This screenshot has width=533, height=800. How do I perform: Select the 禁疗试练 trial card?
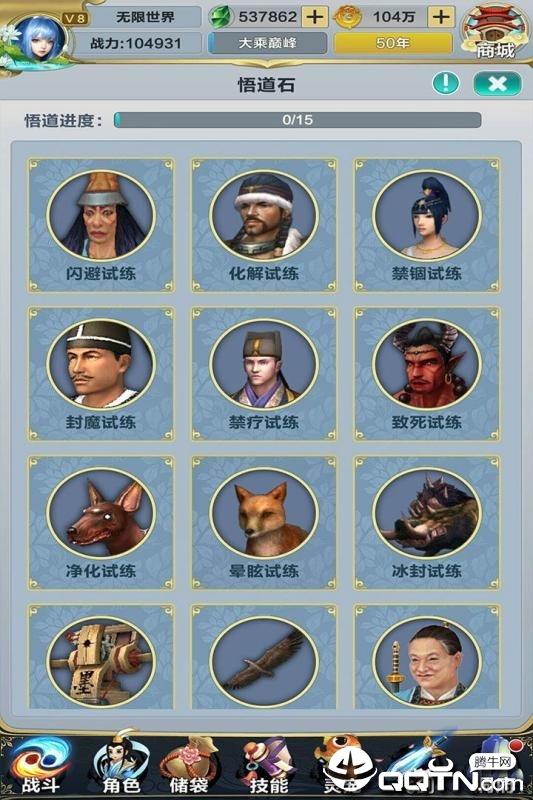pos(264,374)
